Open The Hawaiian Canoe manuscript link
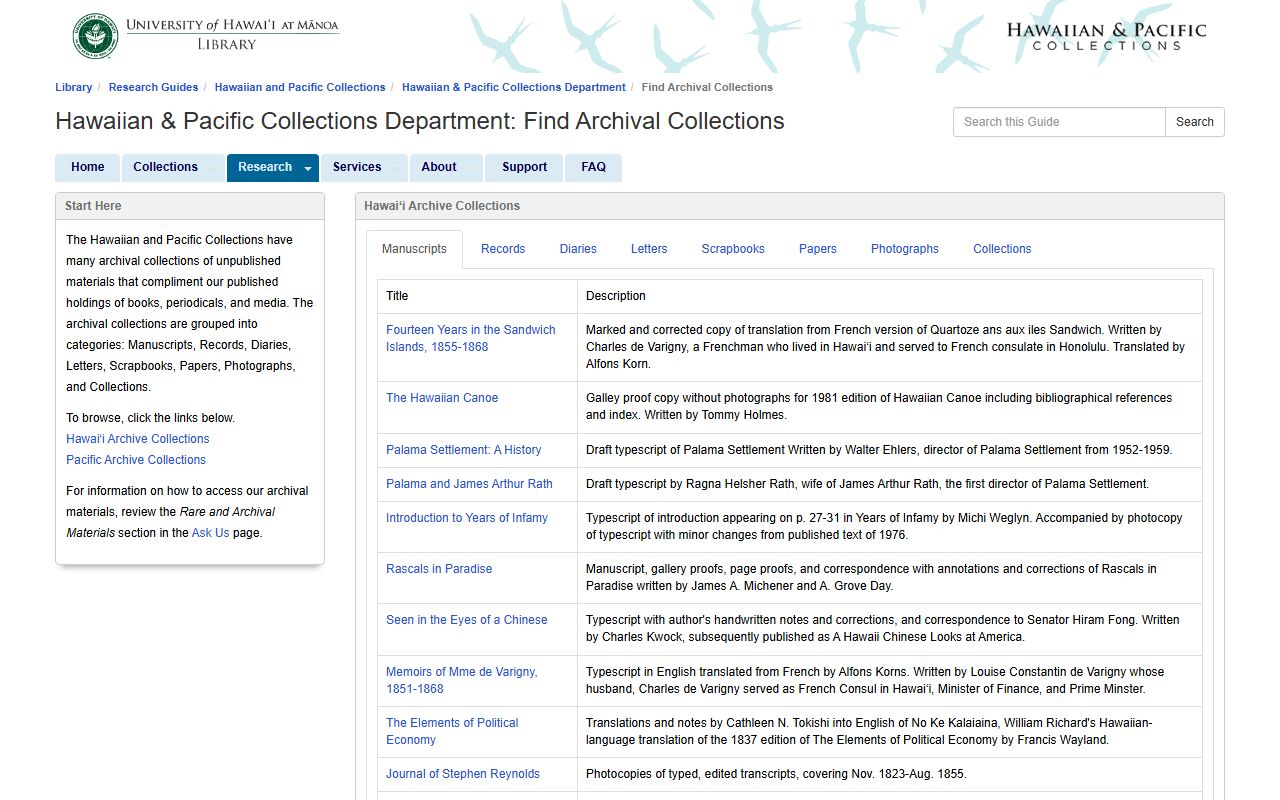1280x800 pixels. (442, 398)
